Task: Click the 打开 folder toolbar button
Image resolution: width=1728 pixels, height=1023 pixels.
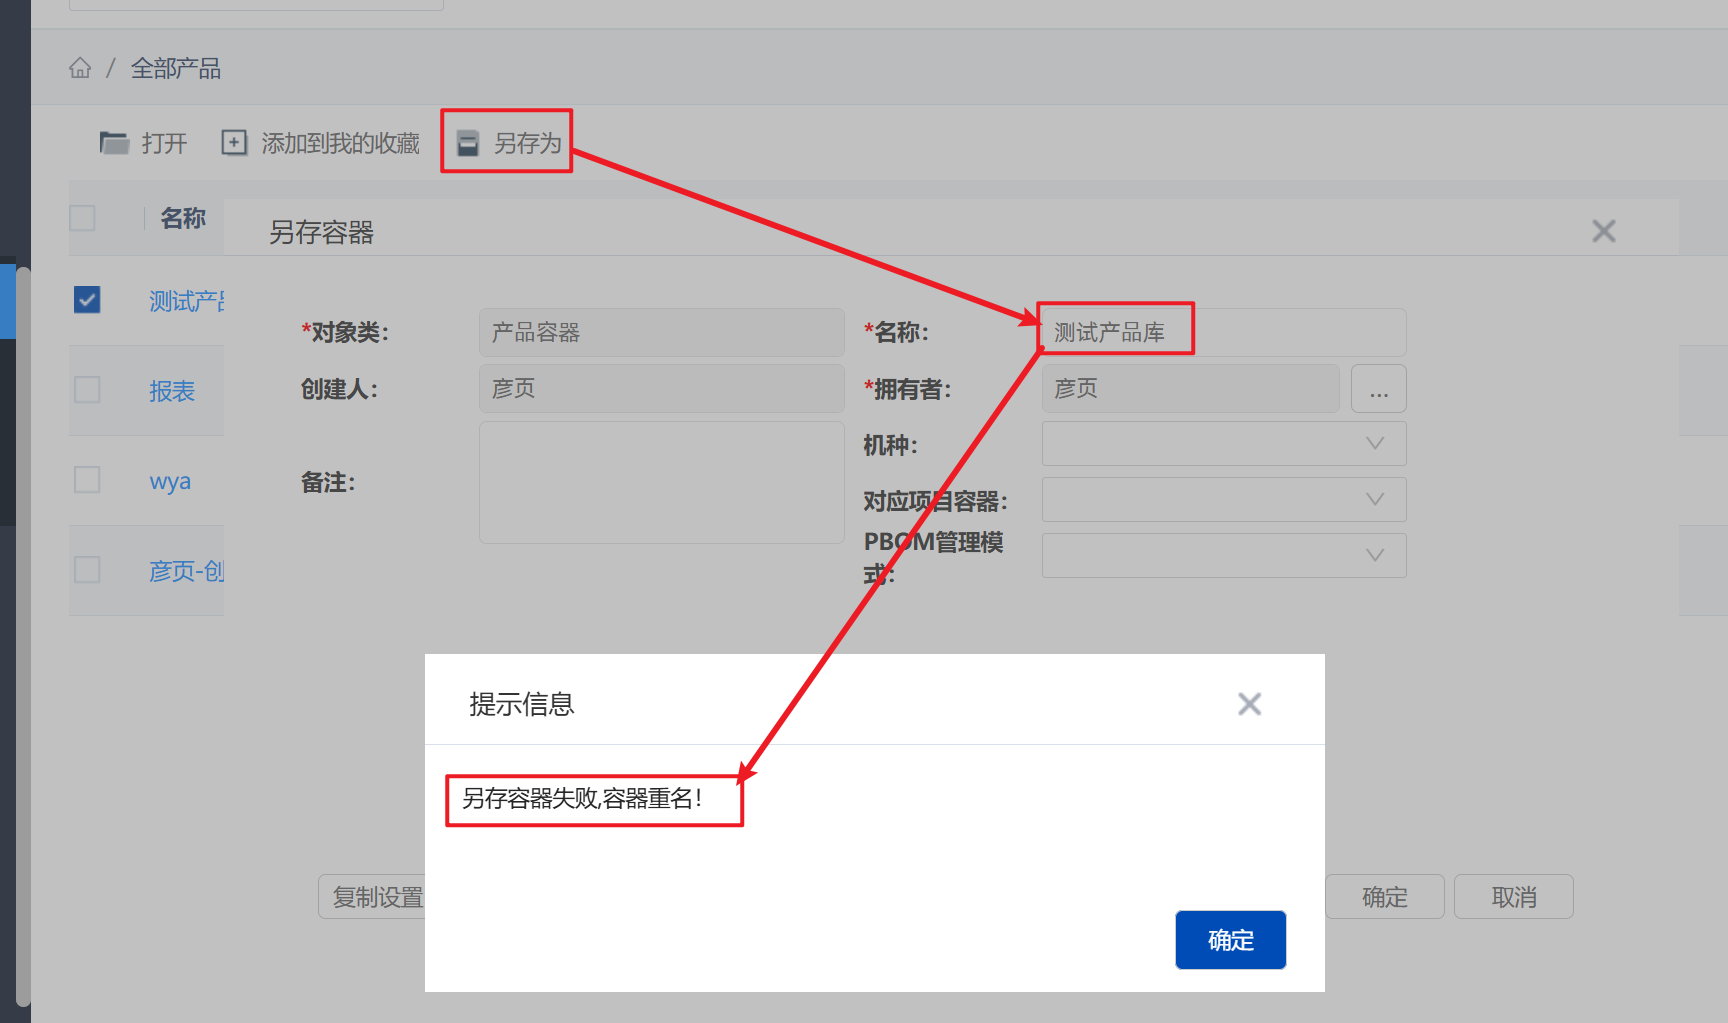Action: point(144,143)
